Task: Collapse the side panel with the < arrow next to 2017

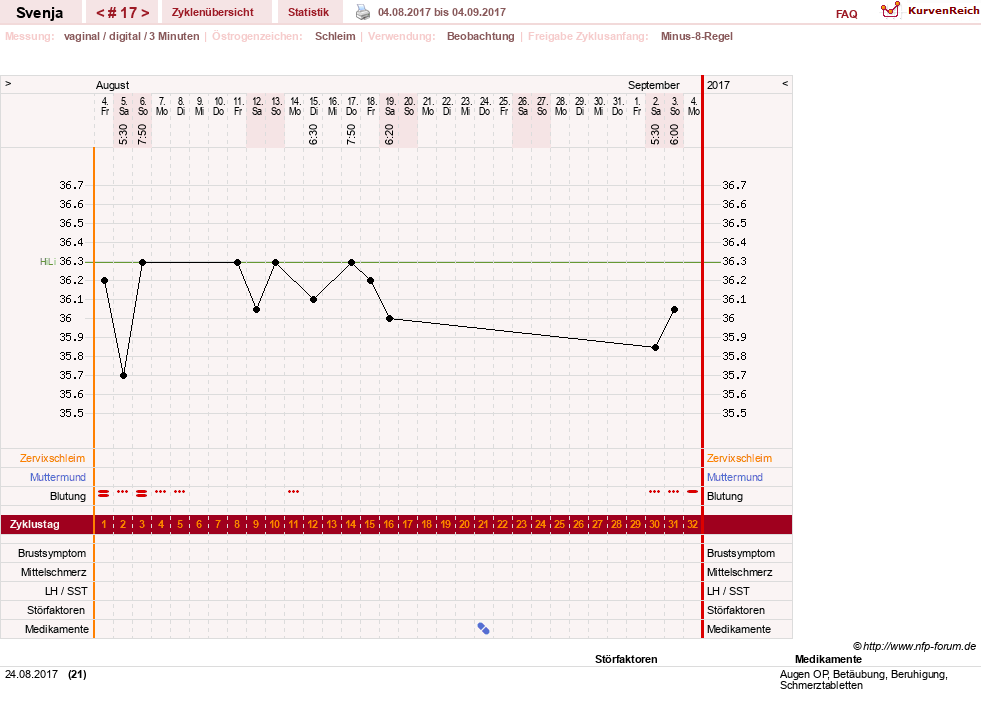Action: [785, 83]
